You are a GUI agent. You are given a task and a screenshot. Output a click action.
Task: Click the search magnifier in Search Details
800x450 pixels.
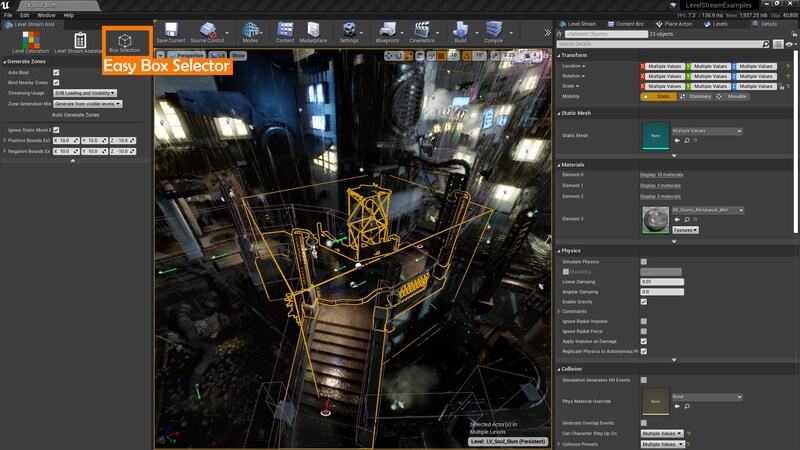(766, 44)
